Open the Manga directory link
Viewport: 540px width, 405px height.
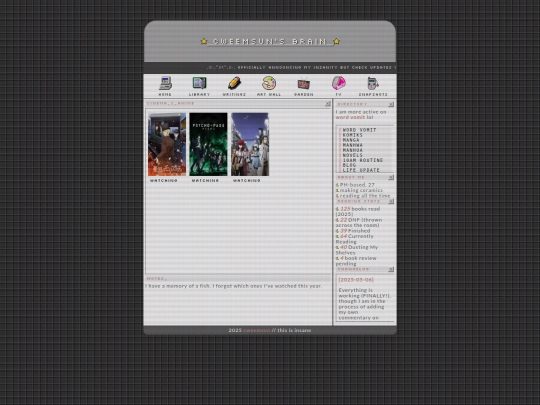[351, 140]
